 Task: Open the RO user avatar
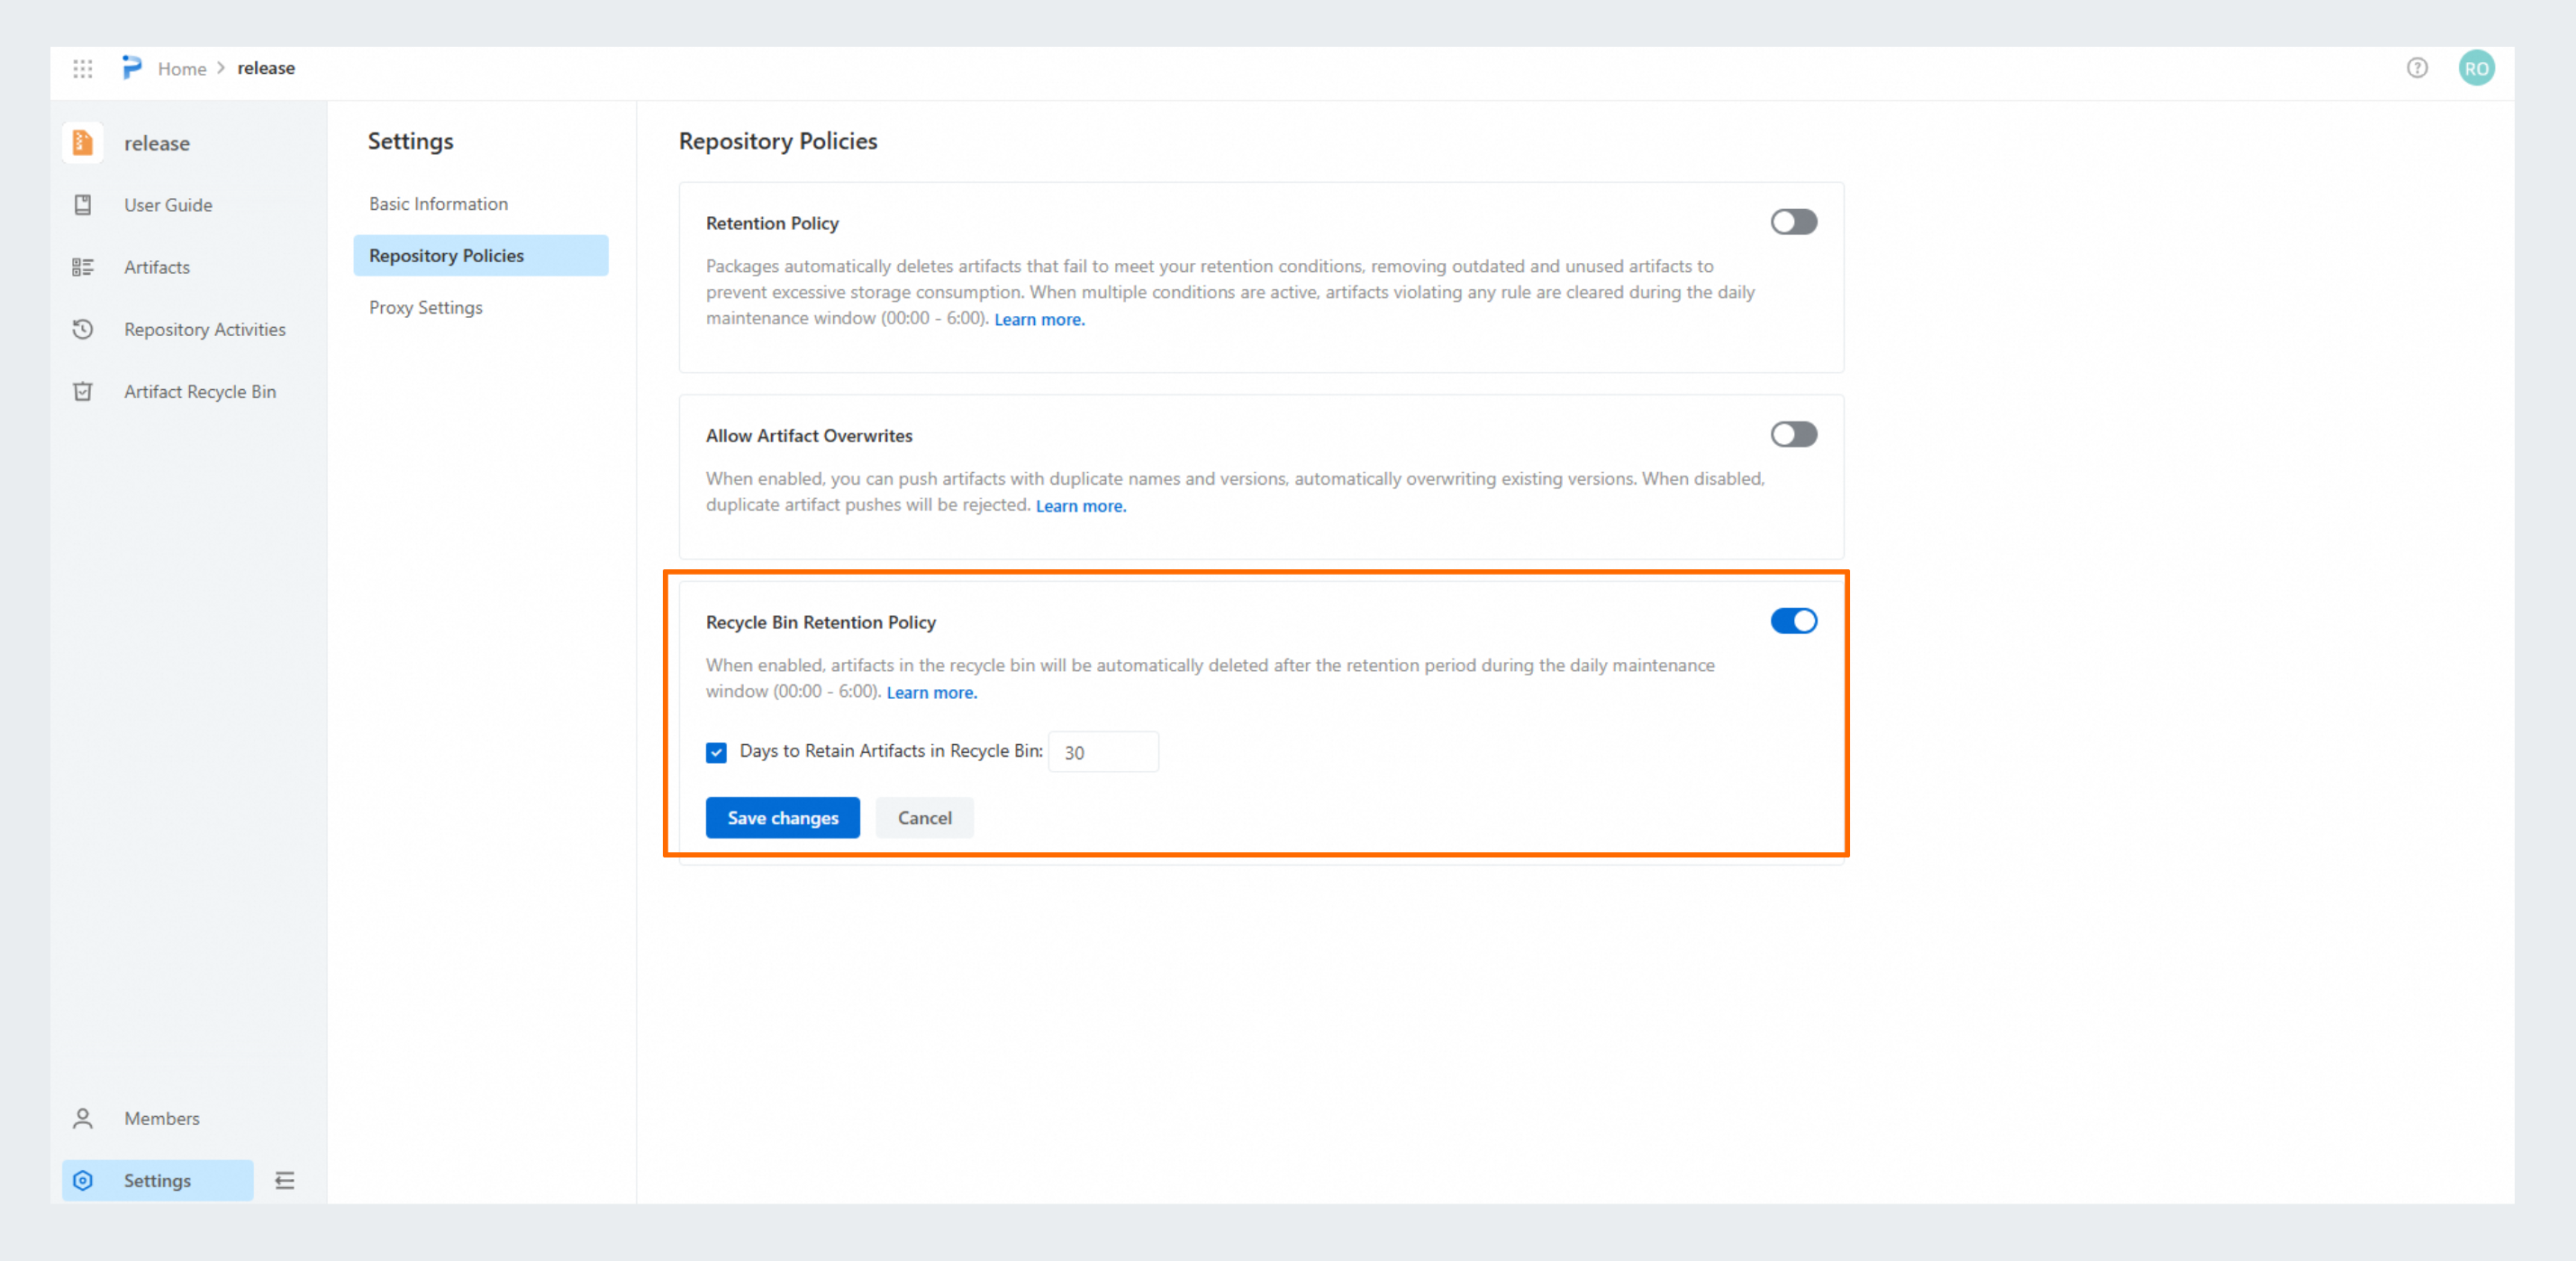[x=2476, y=68]
